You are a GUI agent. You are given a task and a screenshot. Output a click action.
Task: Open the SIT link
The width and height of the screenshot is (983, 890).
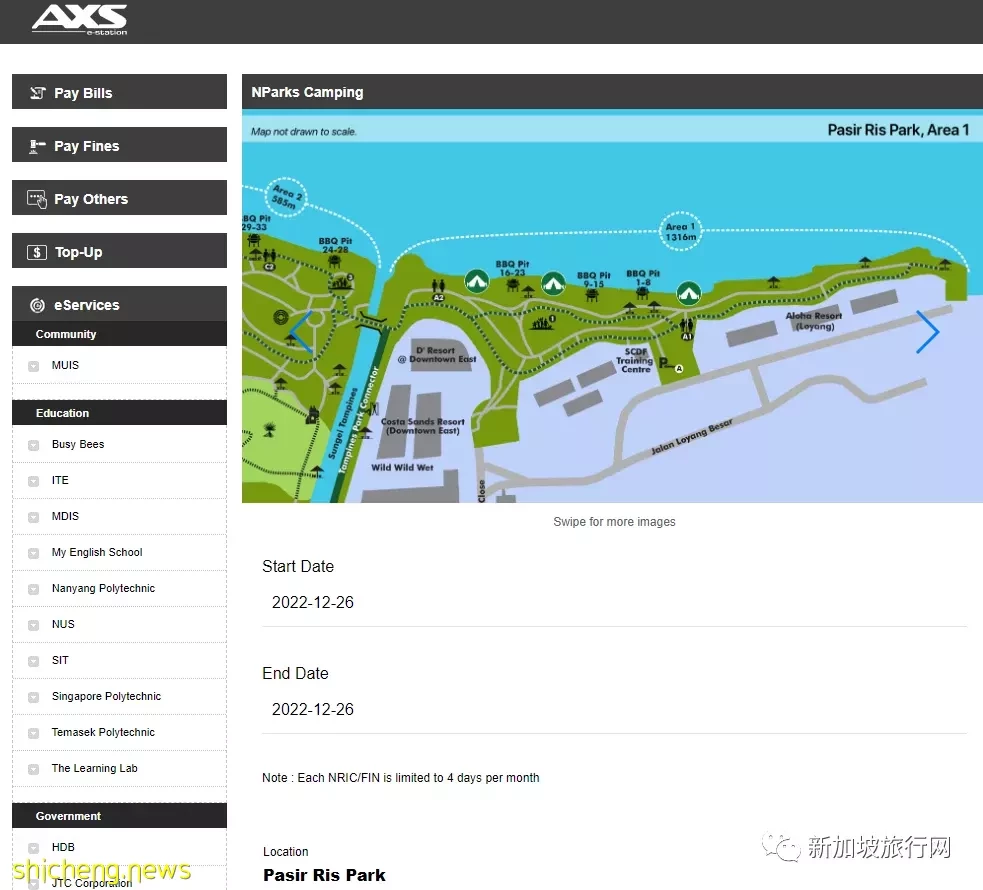[x=60, y=660]
